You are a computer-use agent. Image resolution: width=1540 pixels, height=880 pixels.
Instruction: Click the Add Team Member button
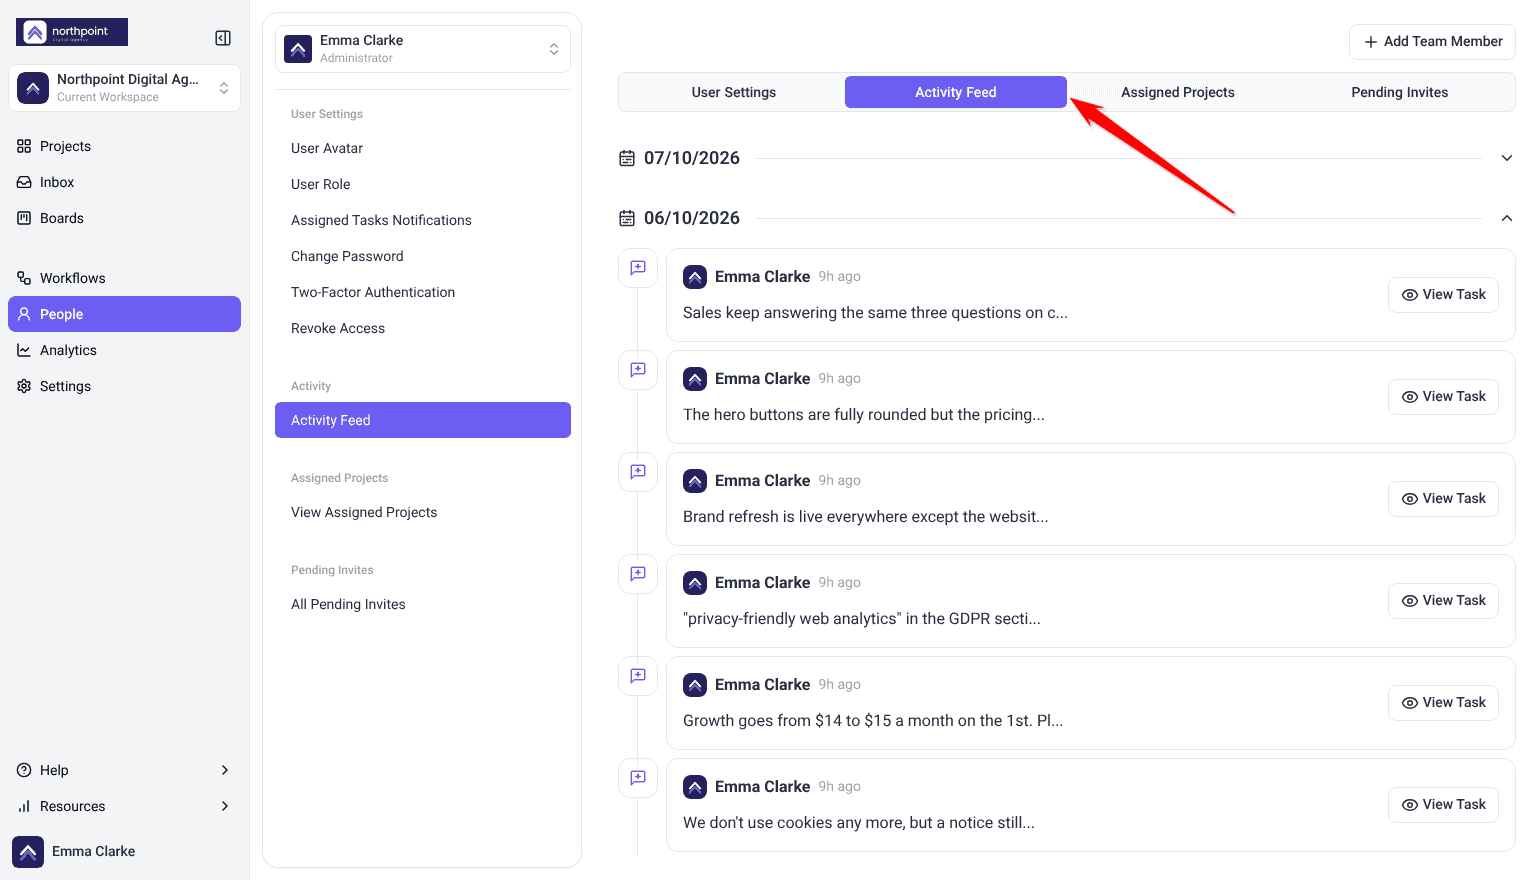(x=1432, y=42)
